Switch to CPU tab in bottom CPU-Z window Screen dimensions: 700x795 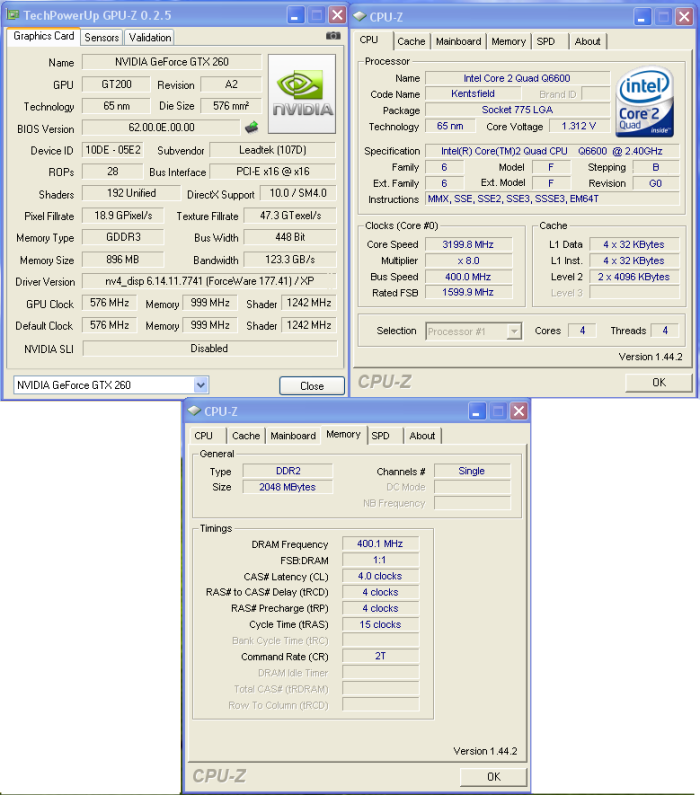(203, 436)
